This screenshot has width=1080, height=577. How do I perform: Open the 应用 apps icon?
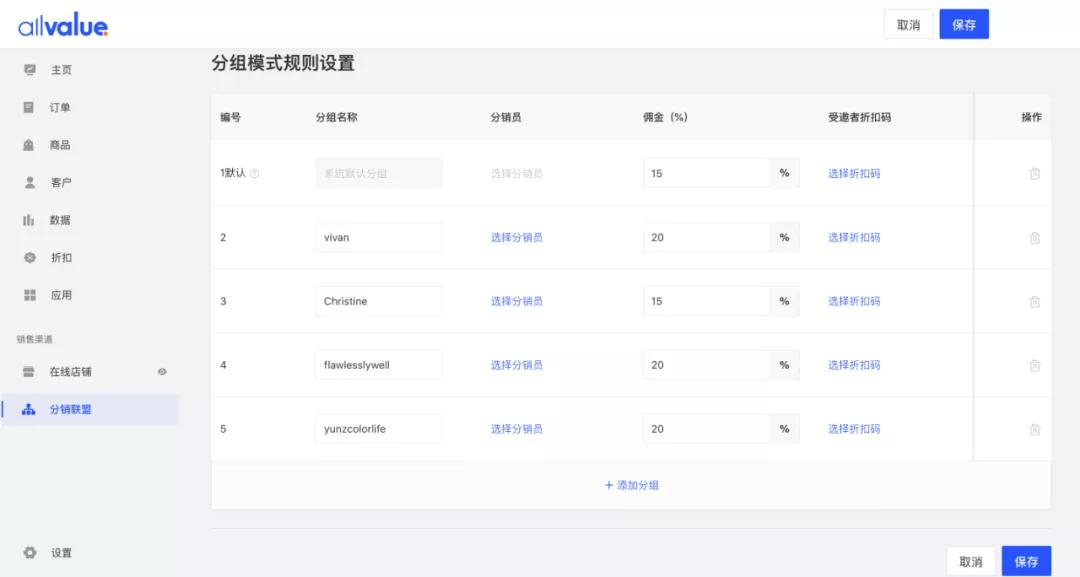[28, 294]
